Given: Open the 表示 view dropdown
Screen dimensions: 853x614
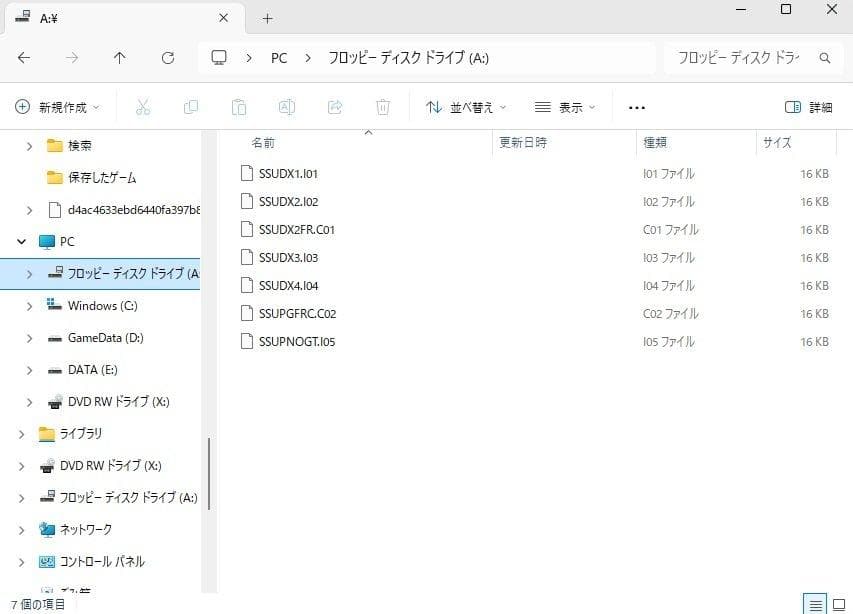Looking at the screenshot, I should (565, 107).
